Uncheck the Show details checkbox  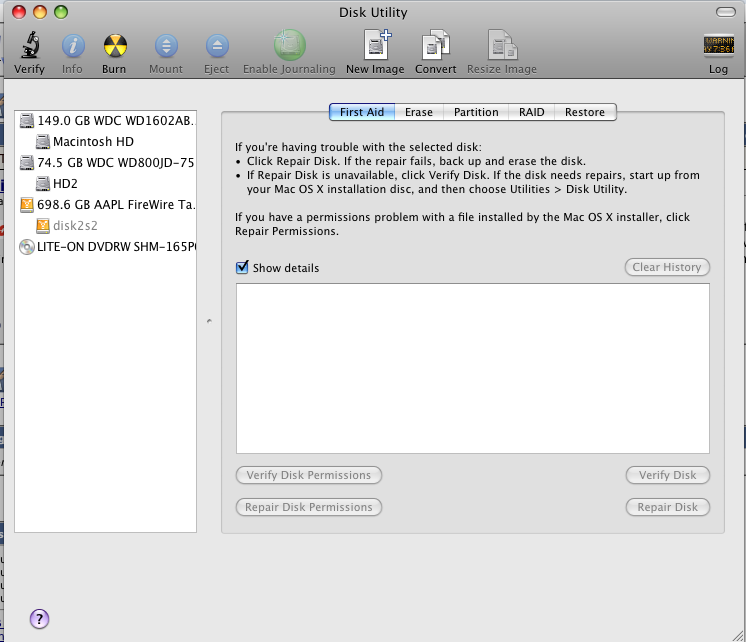point(242,267)
